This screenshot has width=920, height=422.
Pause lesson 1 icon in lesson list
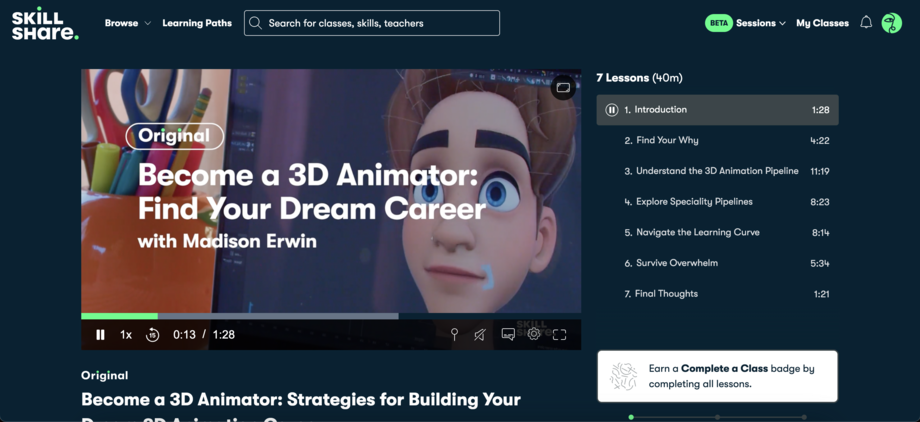click(x=611, y=110)
